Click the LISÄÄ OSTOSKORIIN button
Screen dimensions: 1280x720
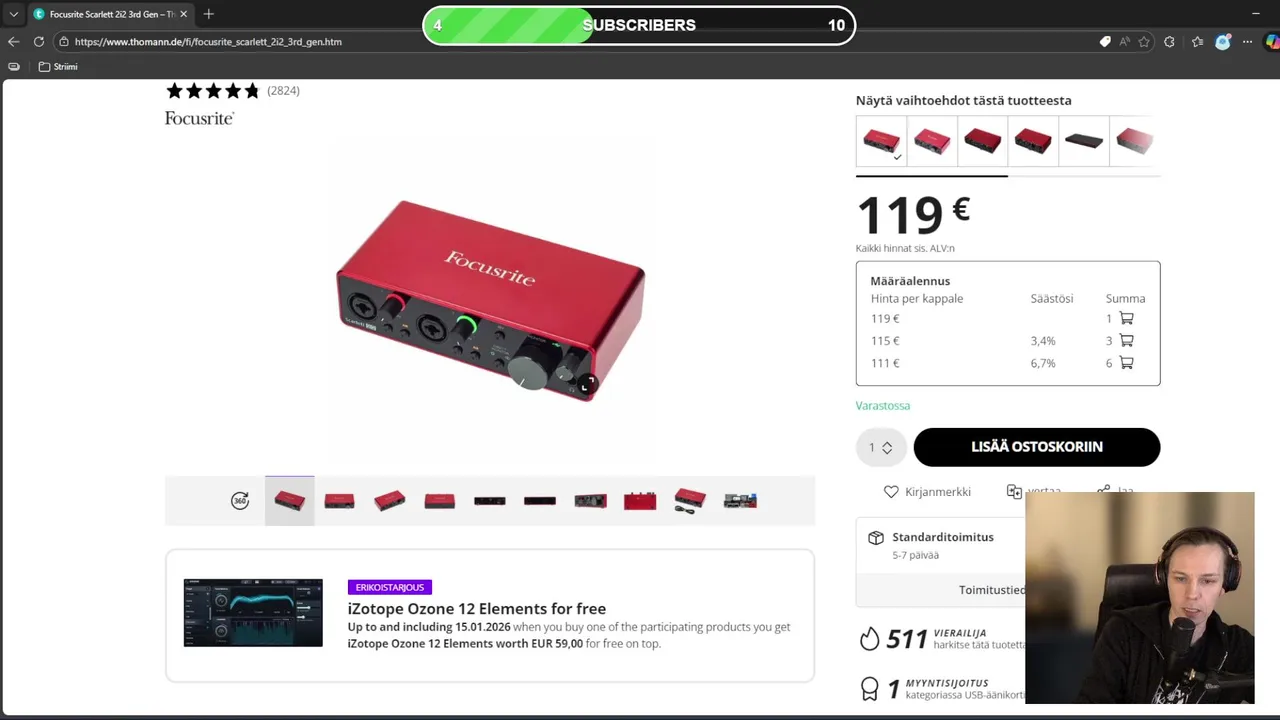(x=1037, y=447)
